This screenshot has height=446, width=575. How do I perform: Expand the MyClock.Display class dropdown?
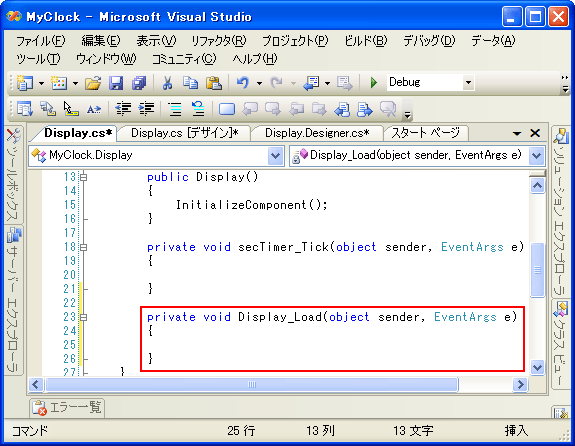click(x=275, y=156)
